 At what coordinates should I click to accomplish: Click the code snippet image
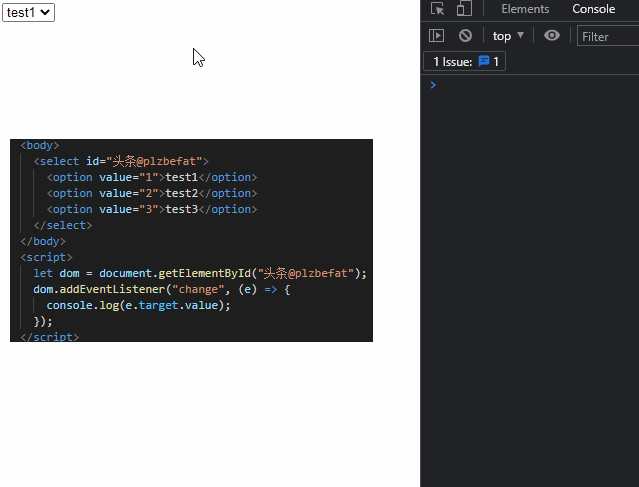(191, 240)
